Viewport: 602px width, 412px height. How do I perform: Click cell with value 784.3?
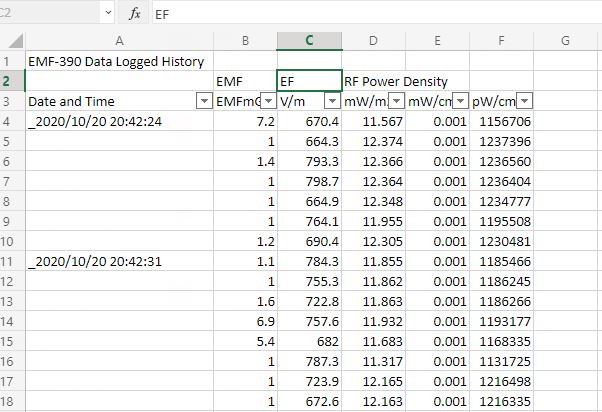(x=309, y=261)
